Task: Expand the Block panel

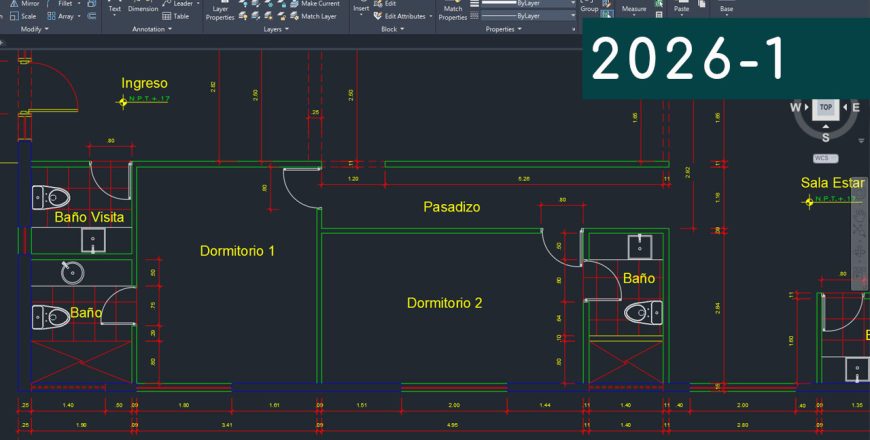Action: pyautogui.click(x=391, y=29)
